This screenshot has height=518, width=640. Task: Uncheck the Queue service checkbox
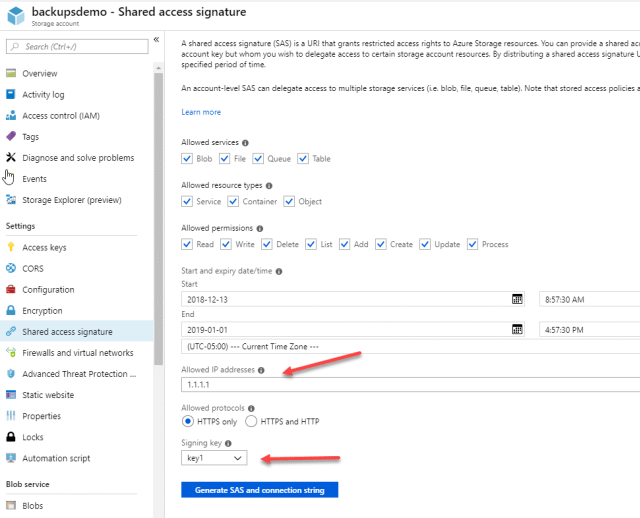tap(259, 159)
